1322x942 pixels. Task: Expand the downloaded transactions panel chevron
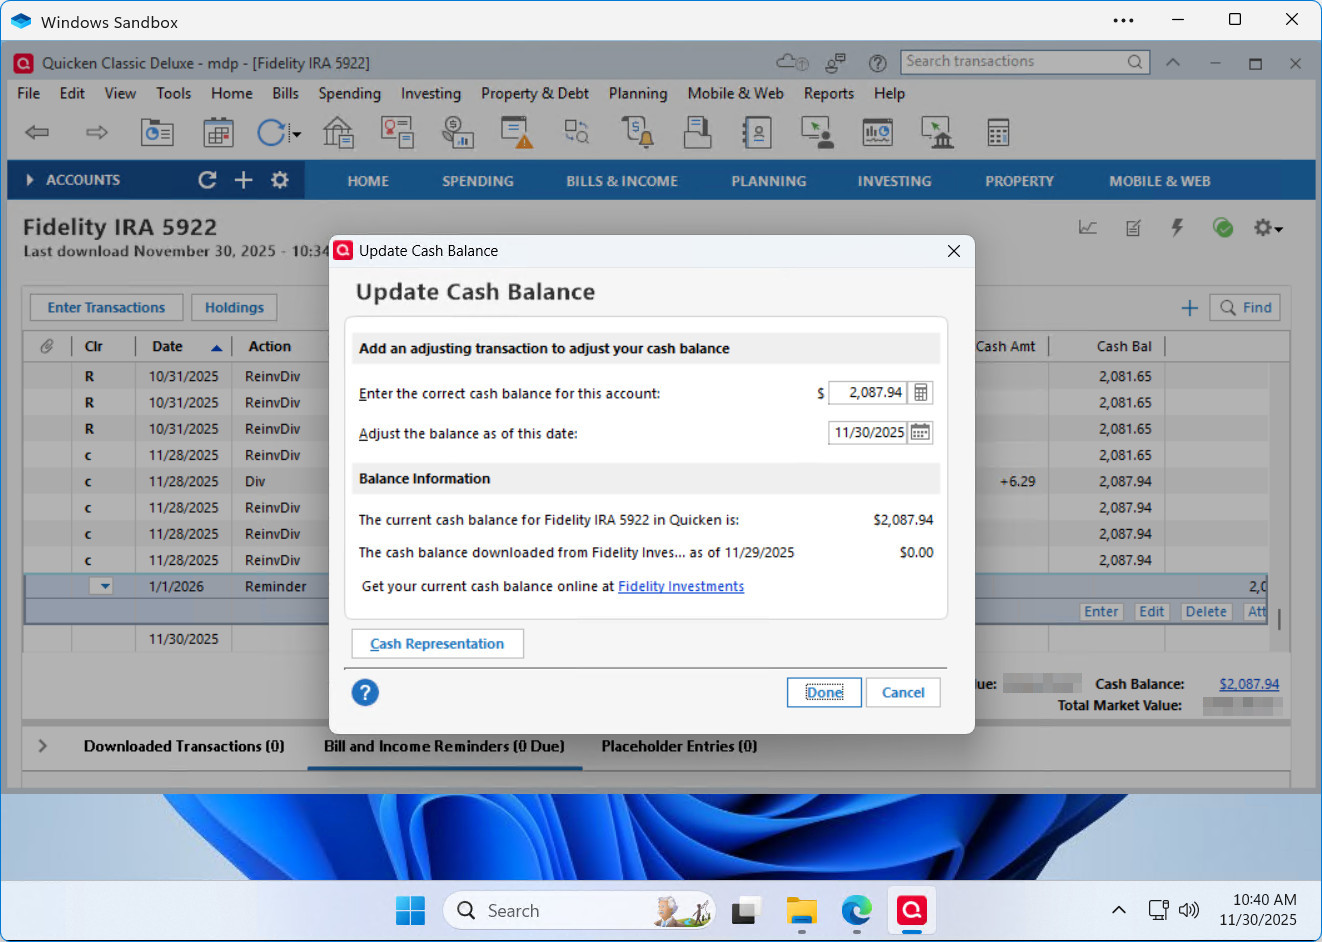pyautogui.click(x=42, y=746)
